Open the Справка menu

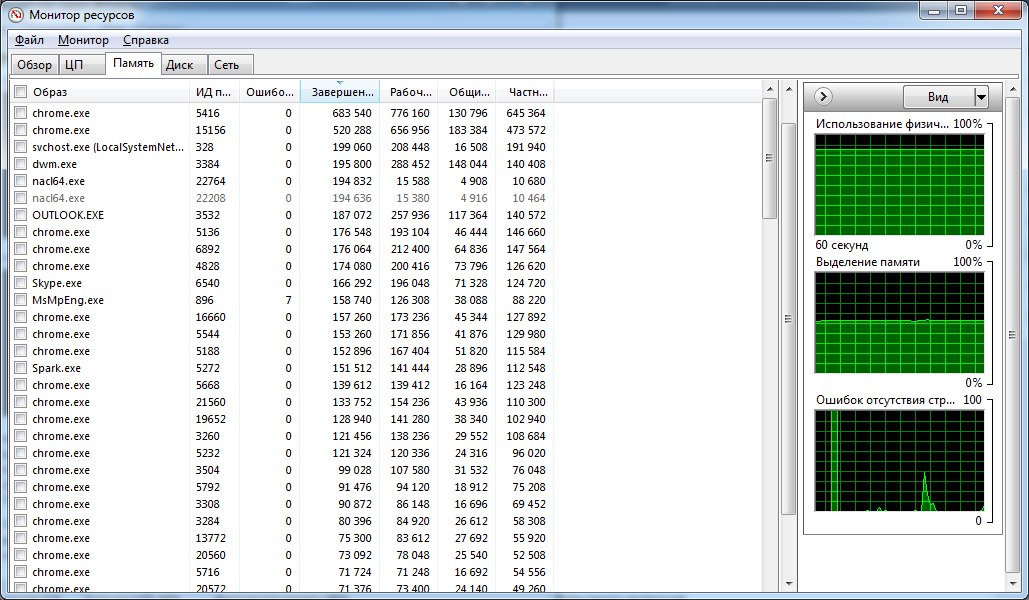(x=146, y=40)
